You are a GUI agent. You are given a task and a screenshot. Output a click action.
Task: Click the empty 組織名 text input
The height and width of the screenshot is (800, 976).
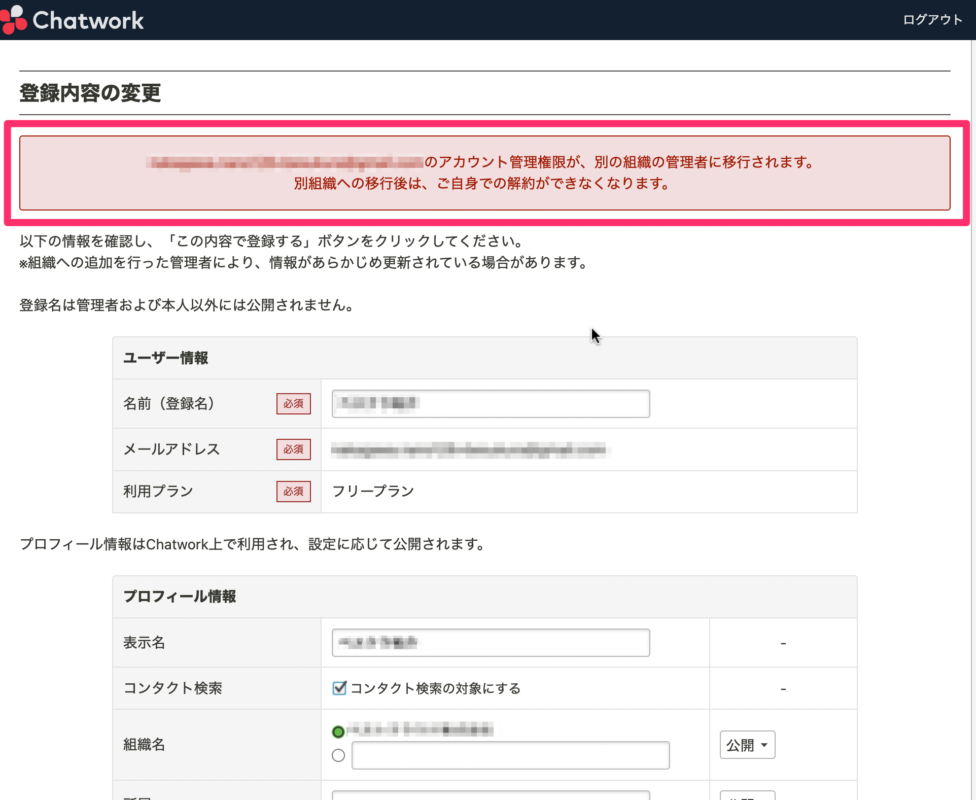point(510,755)
